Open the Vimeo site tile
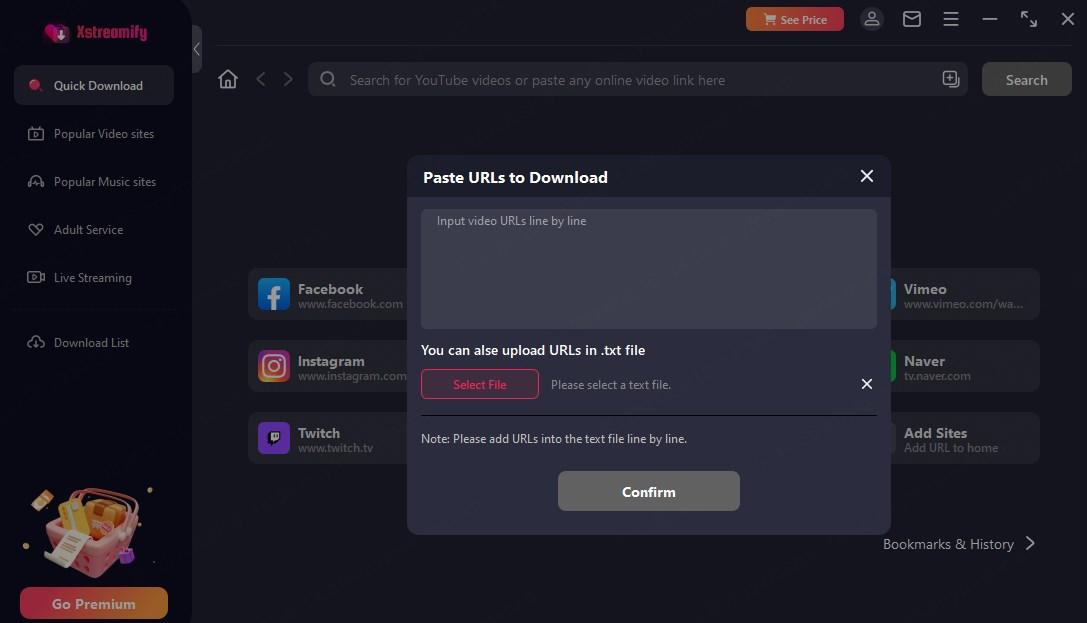Image resolution: width=1087 pixels, height=623 pixels. (964, 295)
